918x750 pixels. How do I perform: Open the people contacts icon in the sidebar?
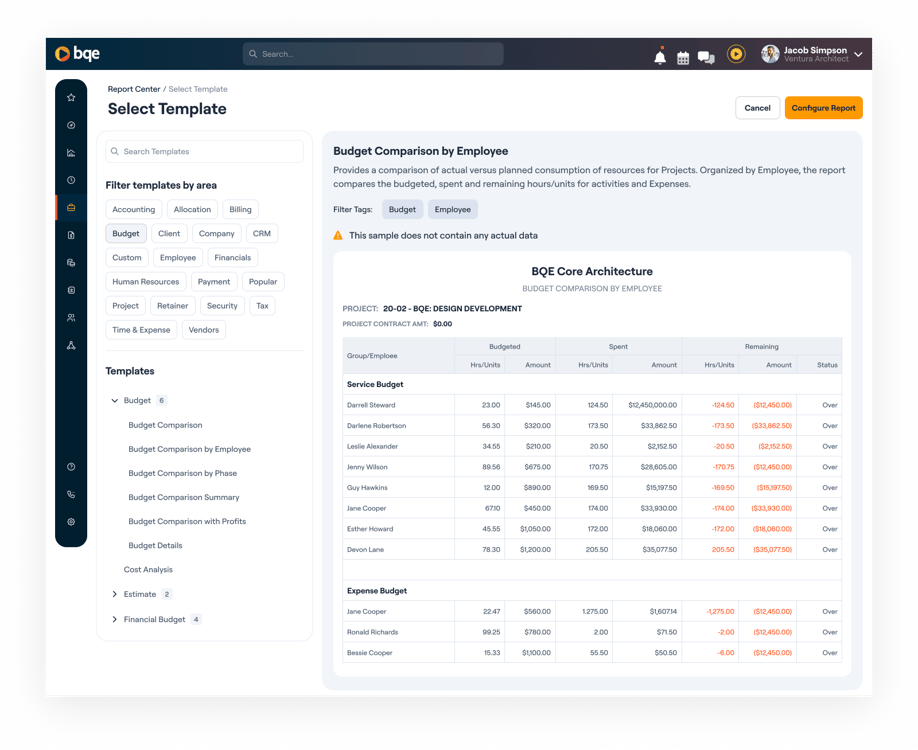click(x=71, y=317)
